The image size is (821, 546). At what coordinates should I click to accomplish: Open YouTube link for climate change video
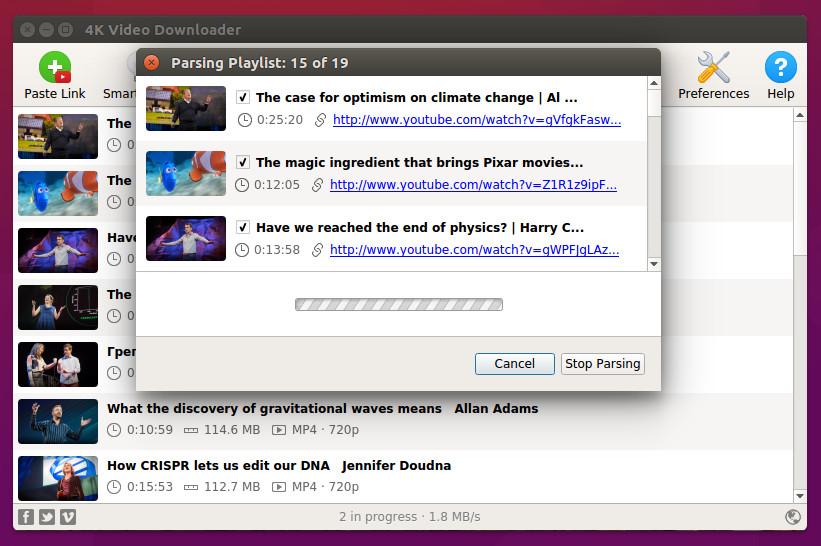[x=476, y=120]
